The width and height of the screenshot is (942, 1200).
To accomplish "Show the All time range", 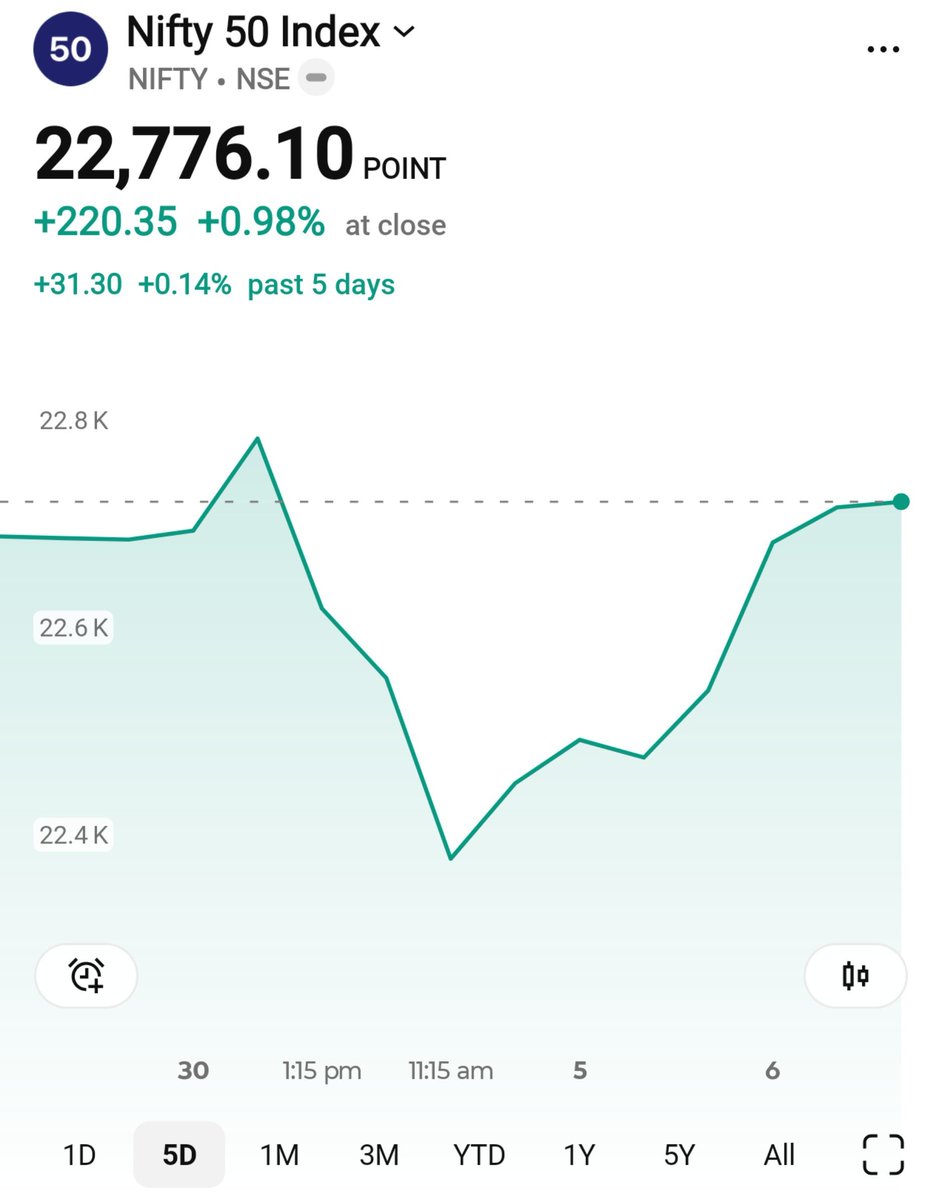I will [779, 1155].
